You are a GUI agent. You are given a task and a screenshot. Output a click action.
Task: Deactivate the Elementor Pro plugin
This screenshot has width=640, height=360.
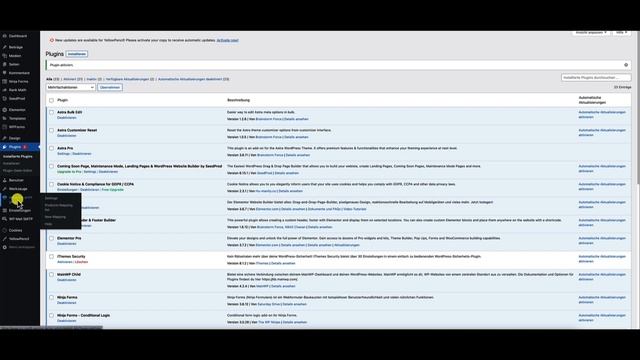67,244
